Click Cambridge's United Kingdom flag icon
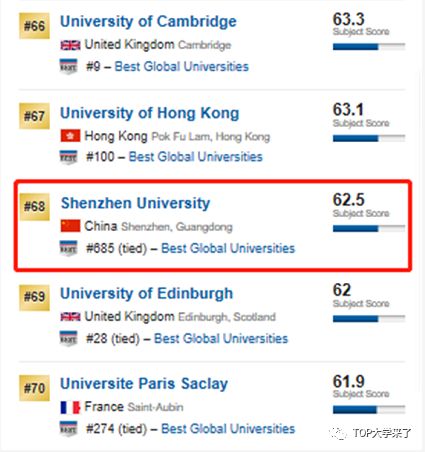425x452 pixels. tap(70, 45)
